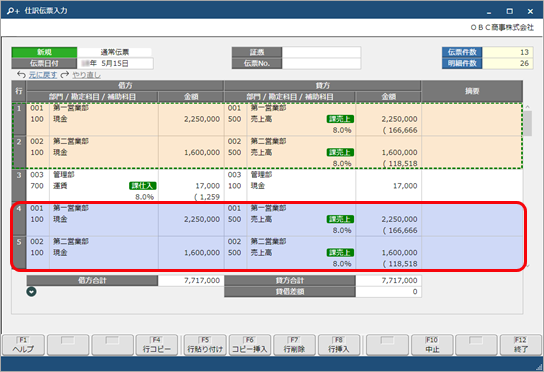Click the 証憑 input field
The image size is (544, 372).
tap(321, 52)
